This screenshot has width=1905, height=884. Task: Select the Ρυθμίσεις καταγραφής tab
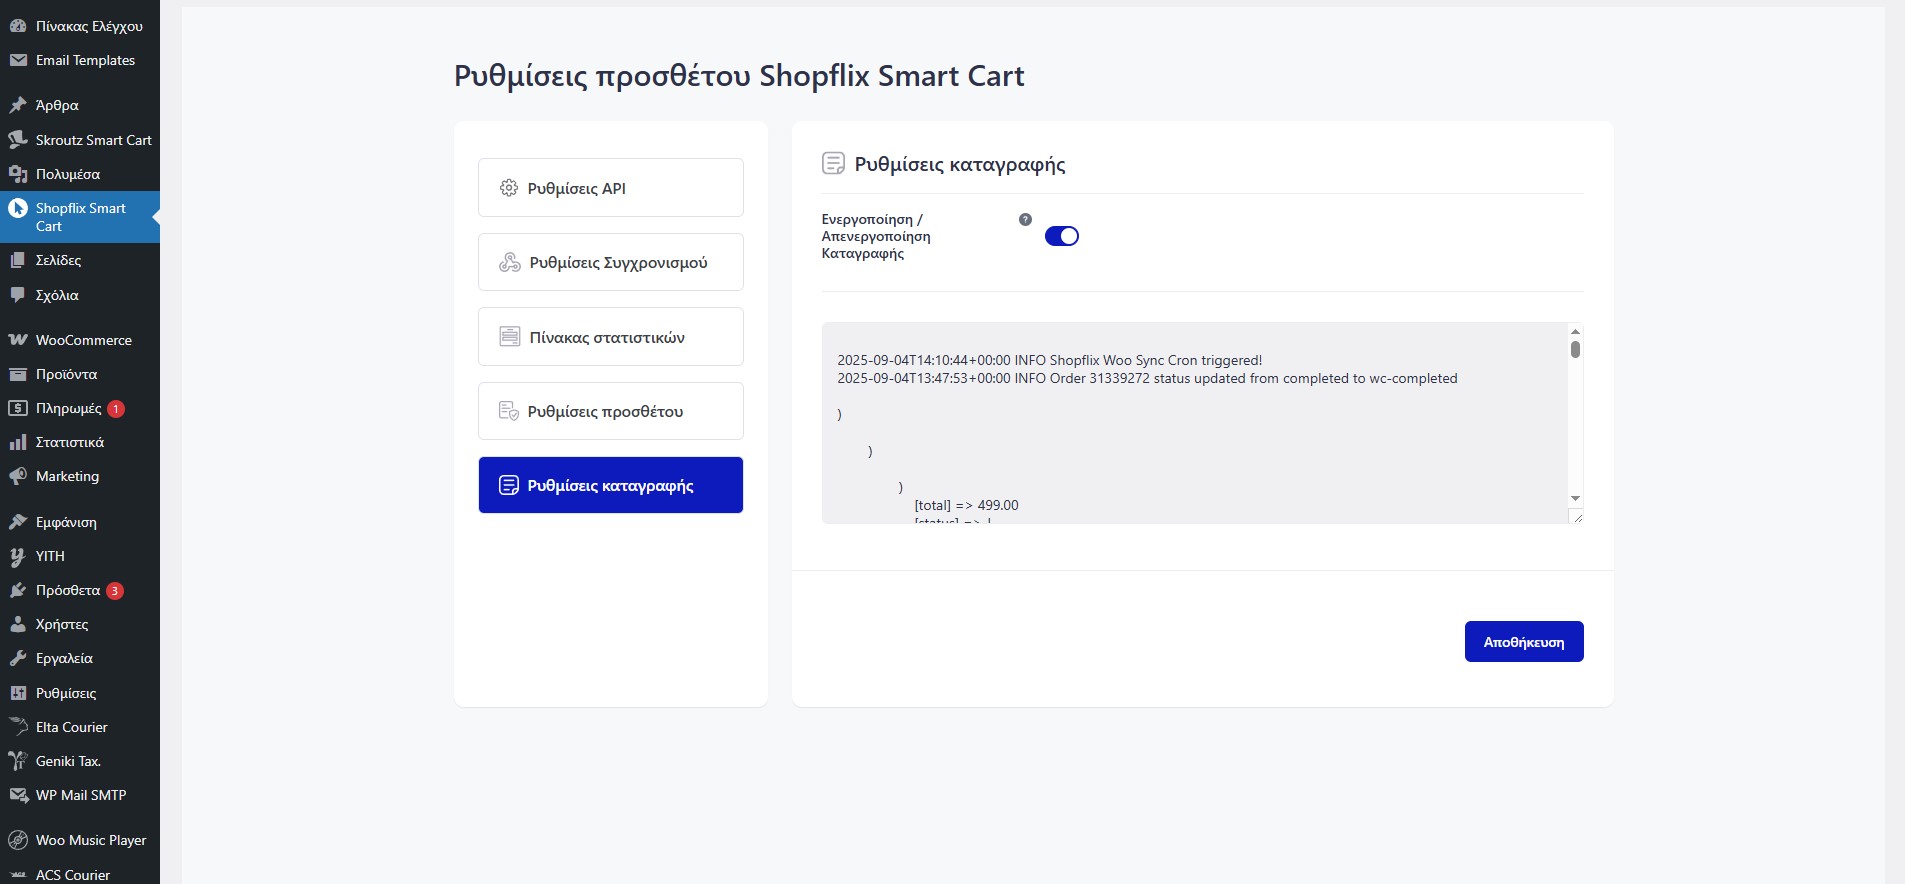610,485
